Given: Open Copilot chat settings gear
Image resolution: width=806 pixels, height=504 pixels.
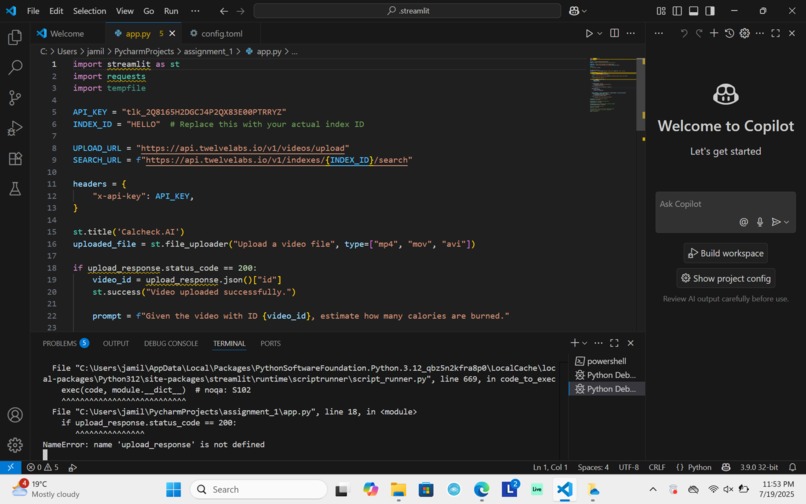Looking at the screenshot, I should (x=744, y=33).
